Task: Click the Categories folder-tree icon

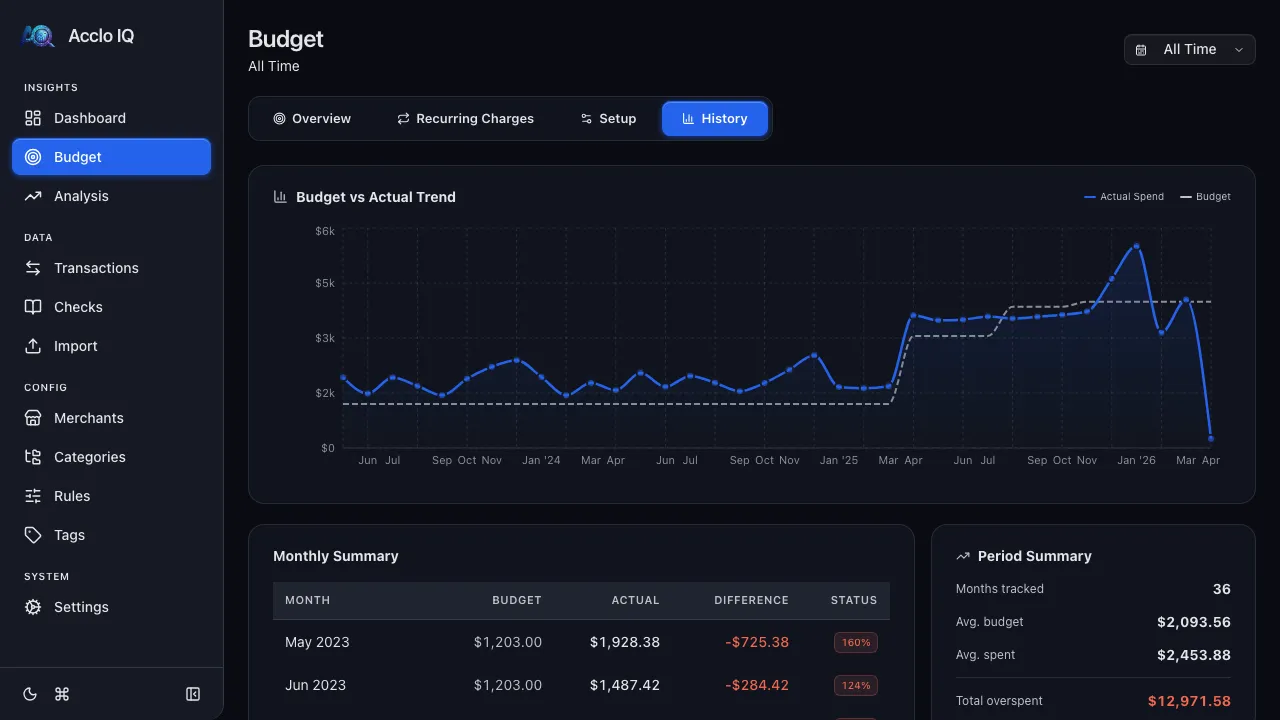Action: (x=33, y=457)
